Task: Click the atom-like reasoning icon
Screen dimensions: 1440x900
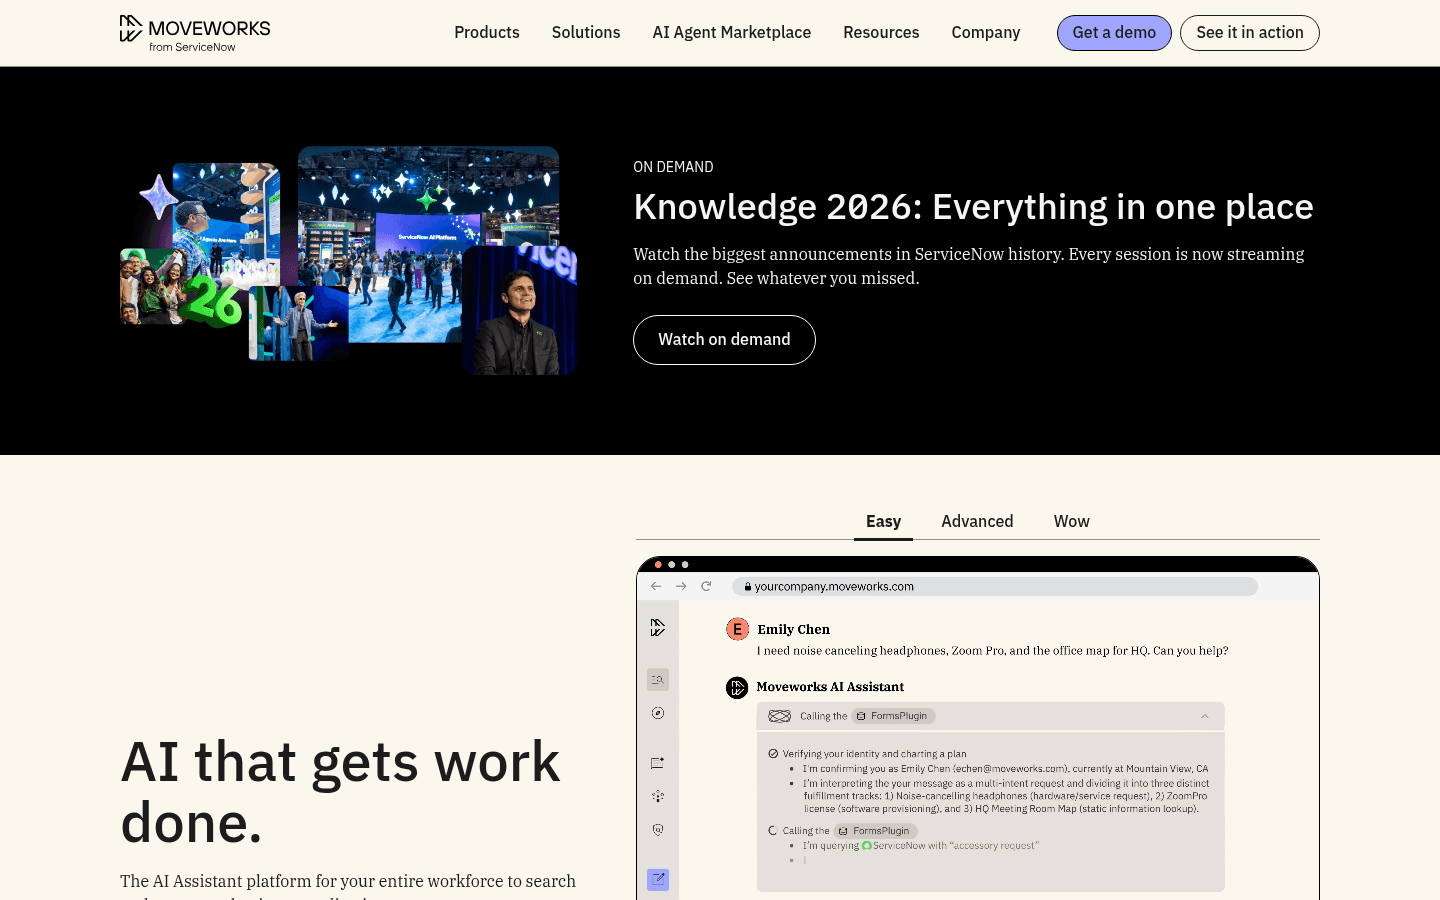Action: click(x=780, y=716)
